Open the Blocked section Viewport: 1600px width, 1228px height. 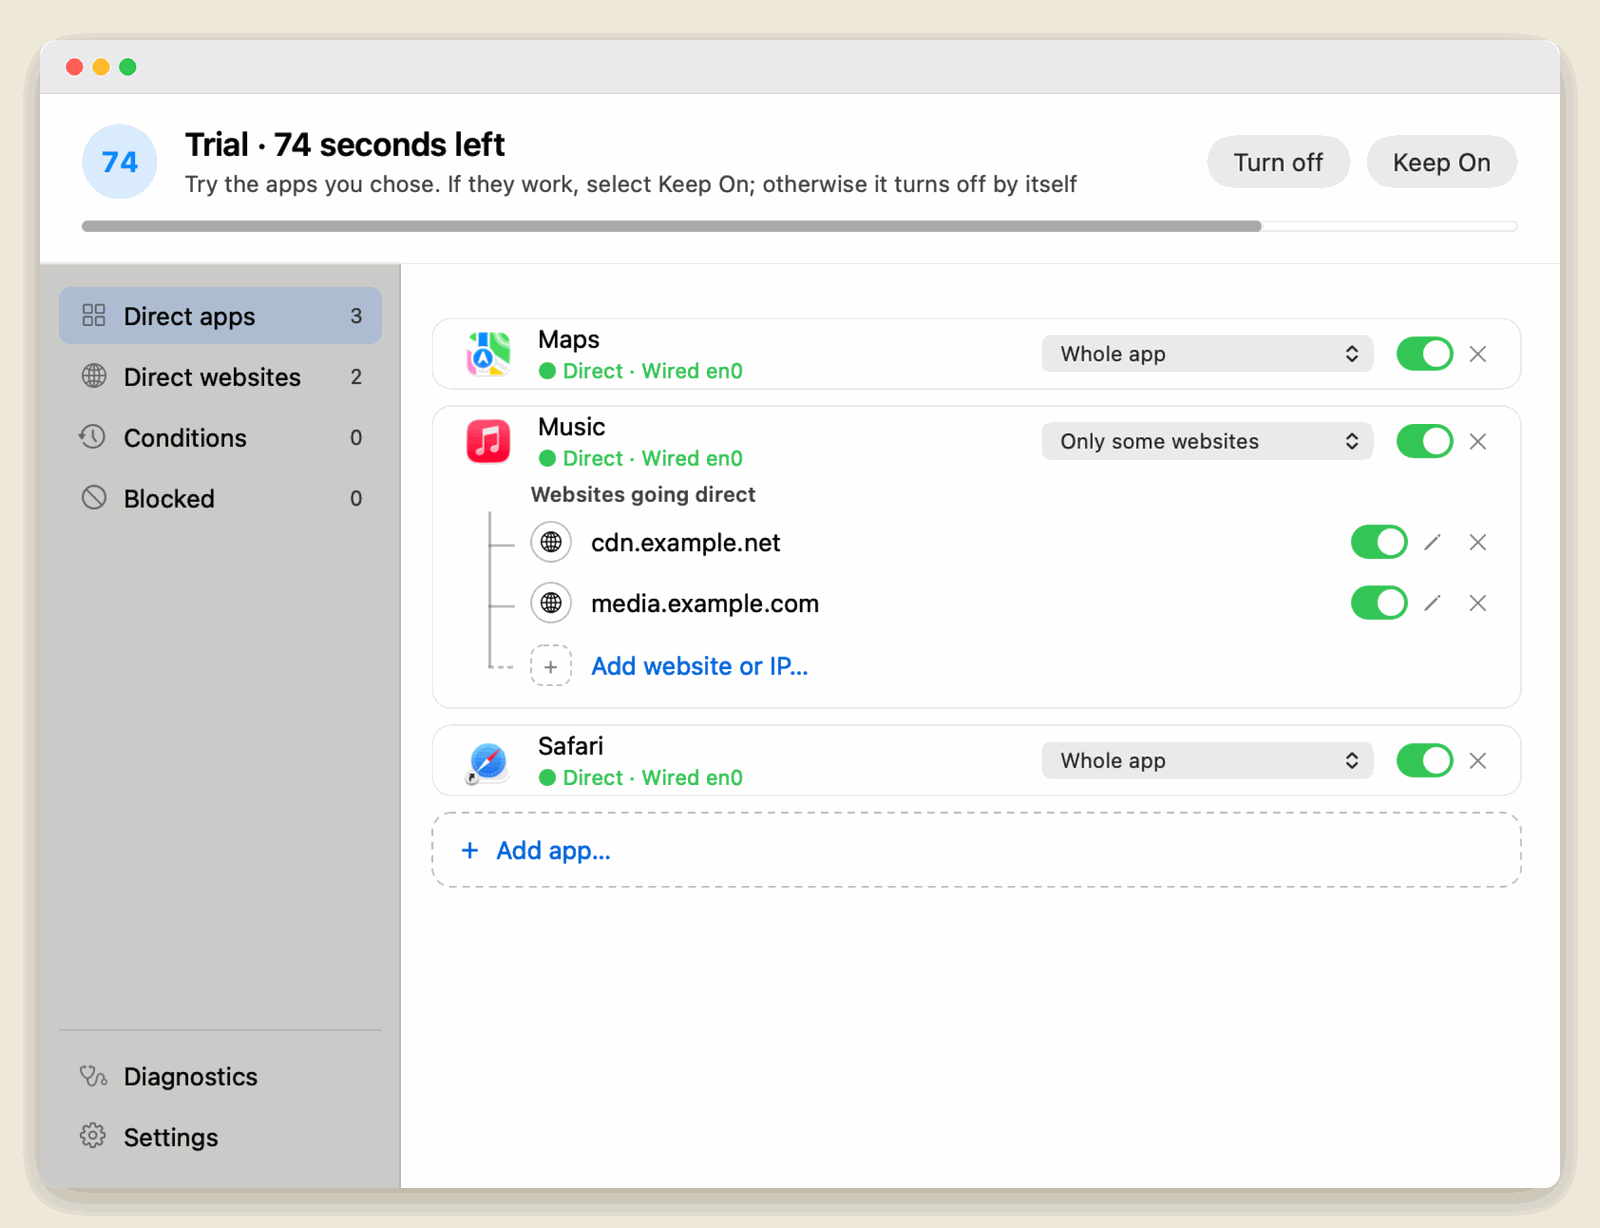pos(220,498)
